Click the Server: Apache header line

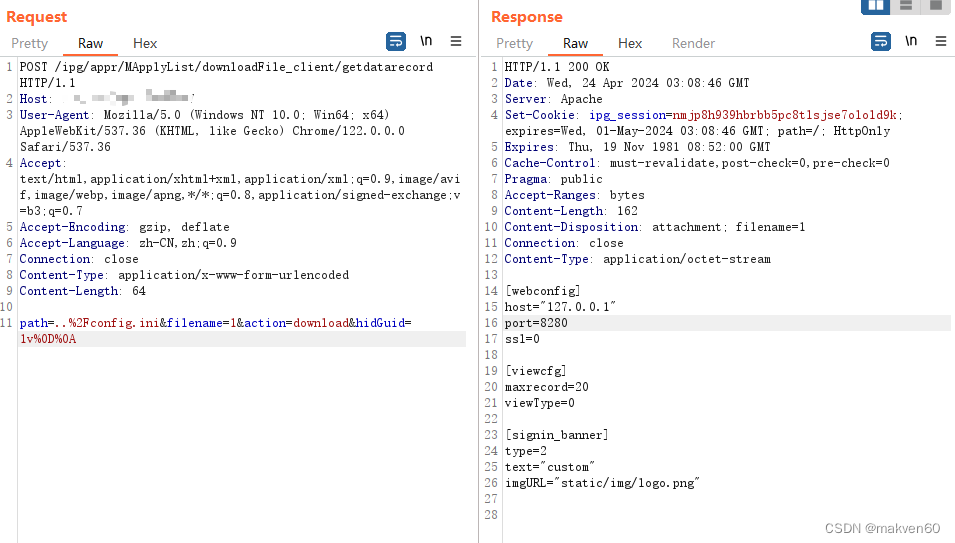pos(553,99)
